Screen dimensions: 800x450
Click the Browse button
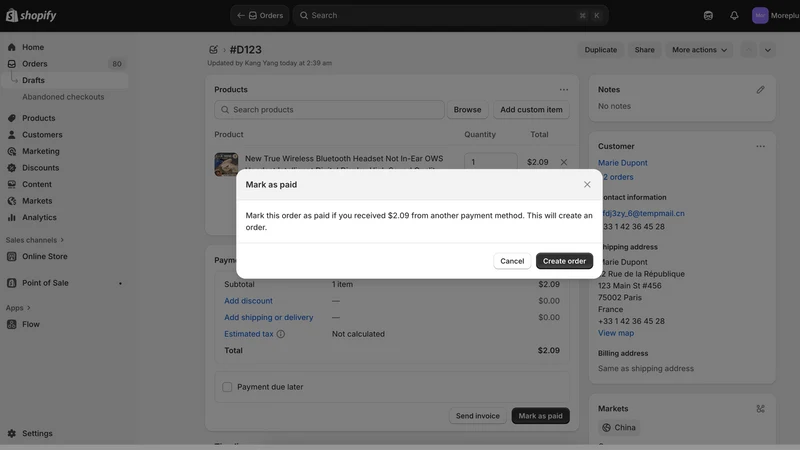pyautogui.click(x=467, y=110)
